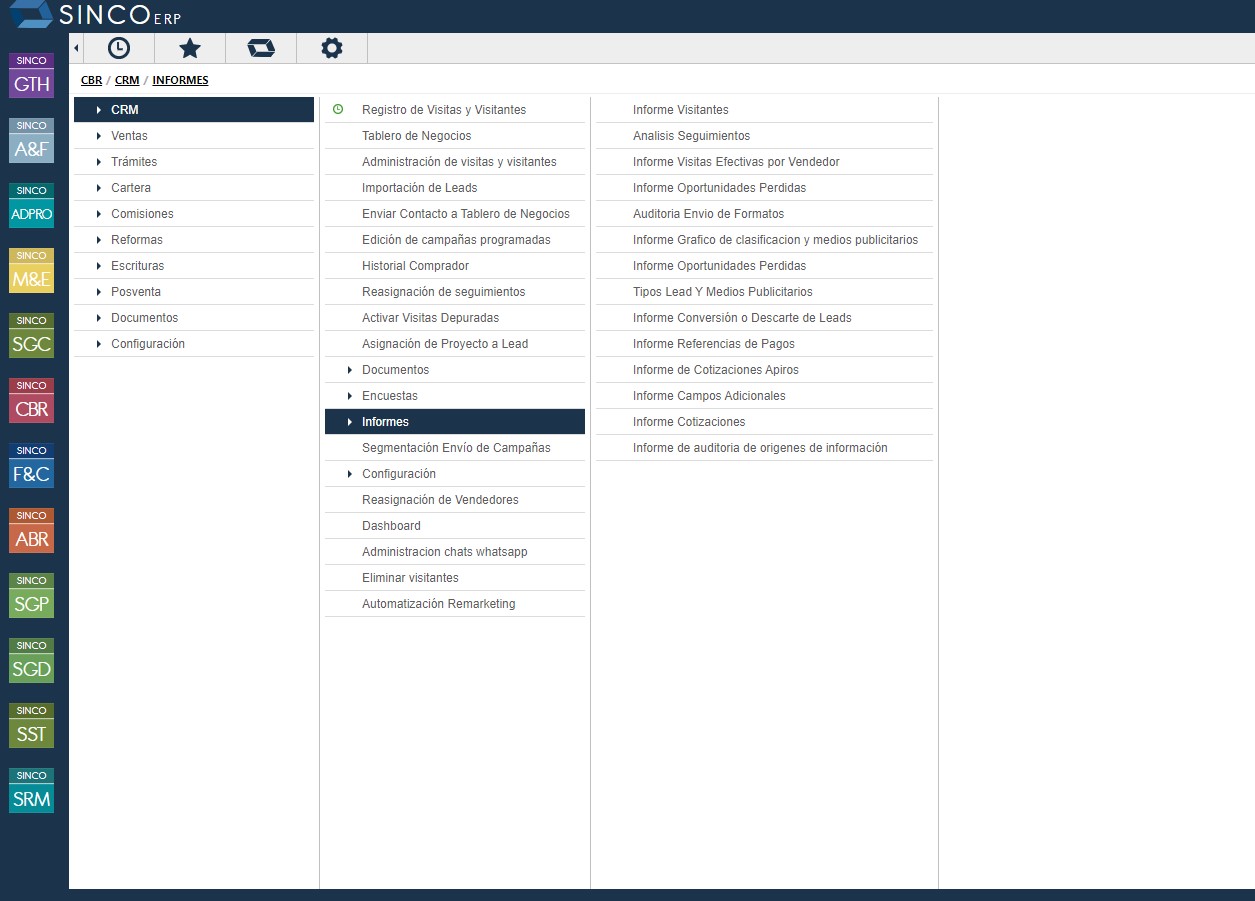Collapse the menu with the small left arrow
1255x901 pixels.
coord(75,47)
